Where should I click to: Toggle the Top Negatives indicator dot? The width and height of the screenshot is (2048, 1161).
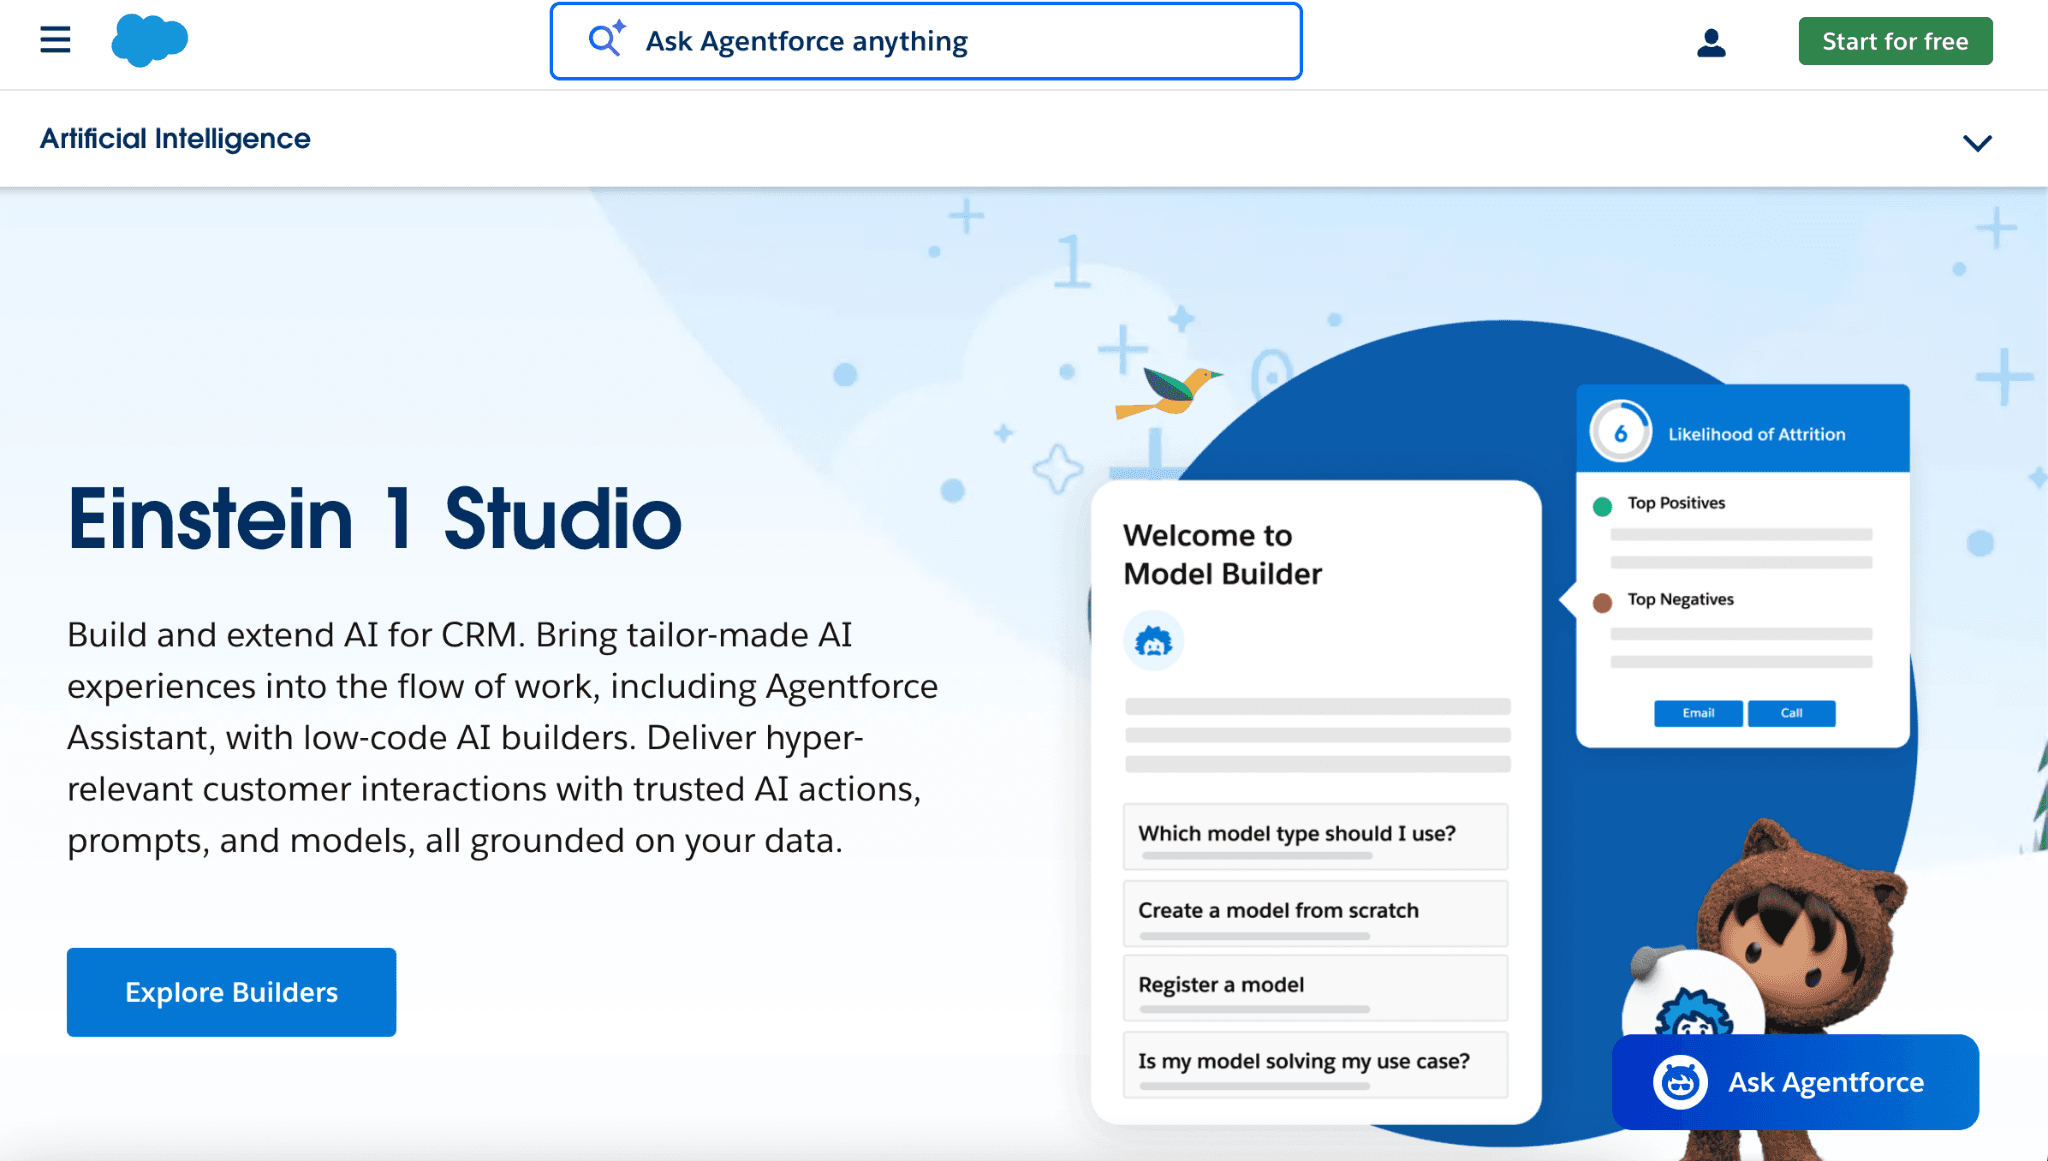1601,599
